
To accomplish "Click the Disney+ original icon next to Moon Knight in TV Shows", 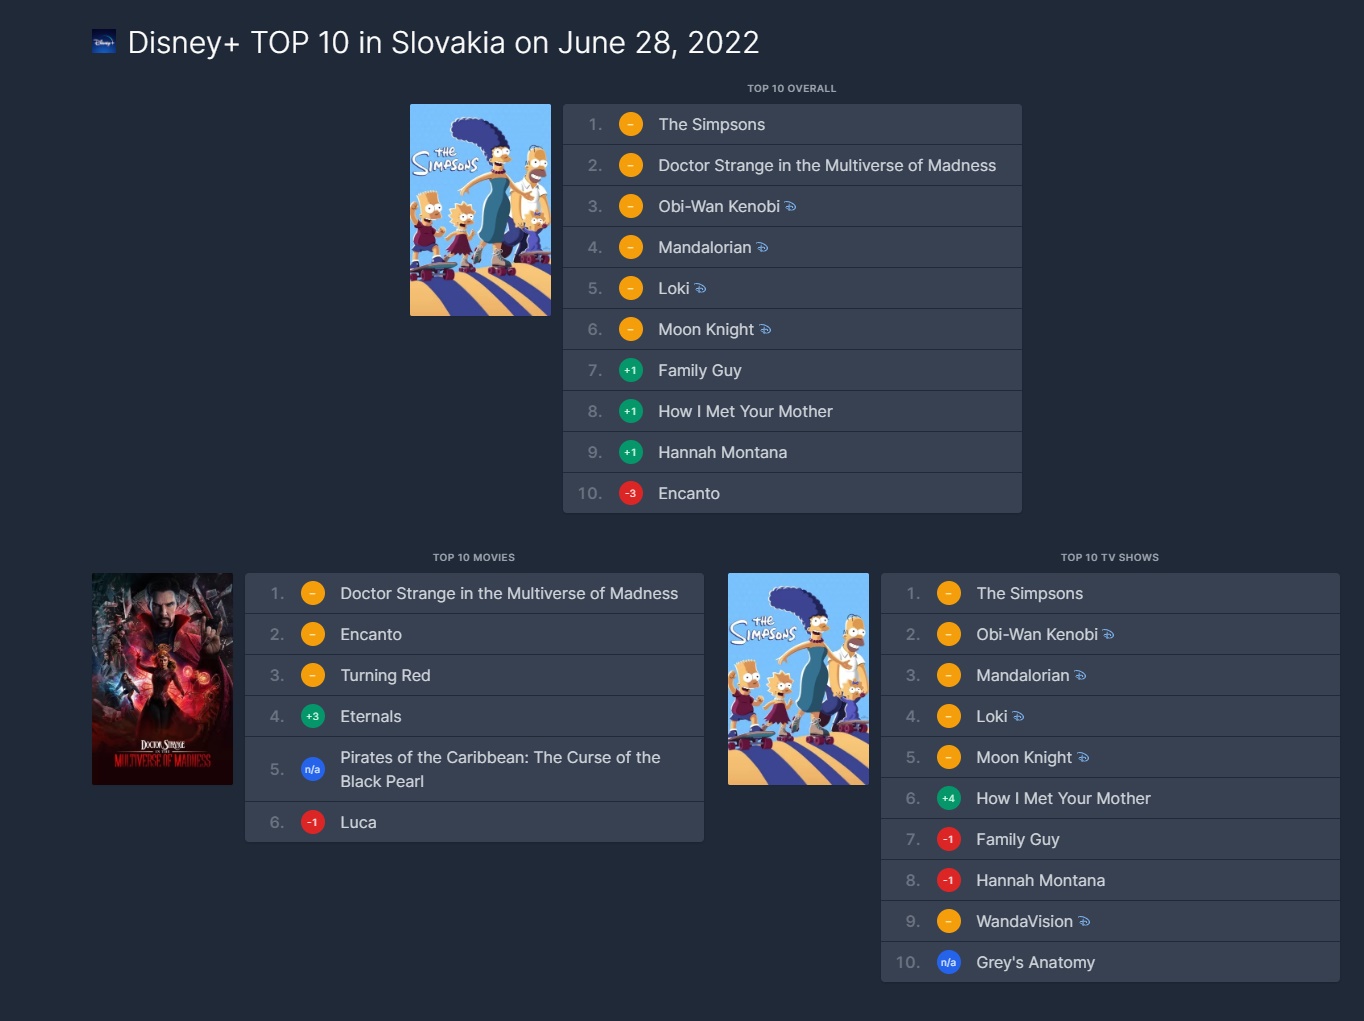I will pyautogui.click(x=1083, y=758).
